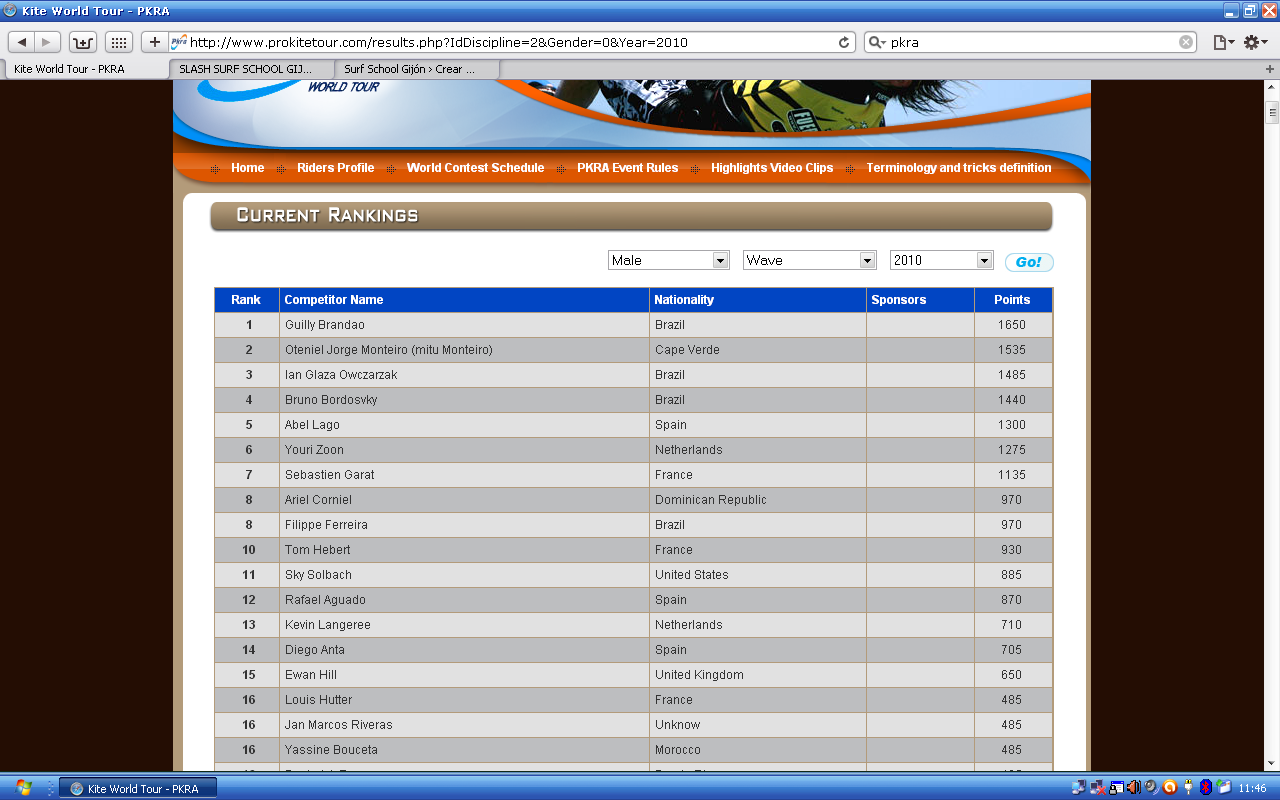Click the Kite World Tour taskbar button
Screen dimensions: 1280x800
tap(137, 788)
